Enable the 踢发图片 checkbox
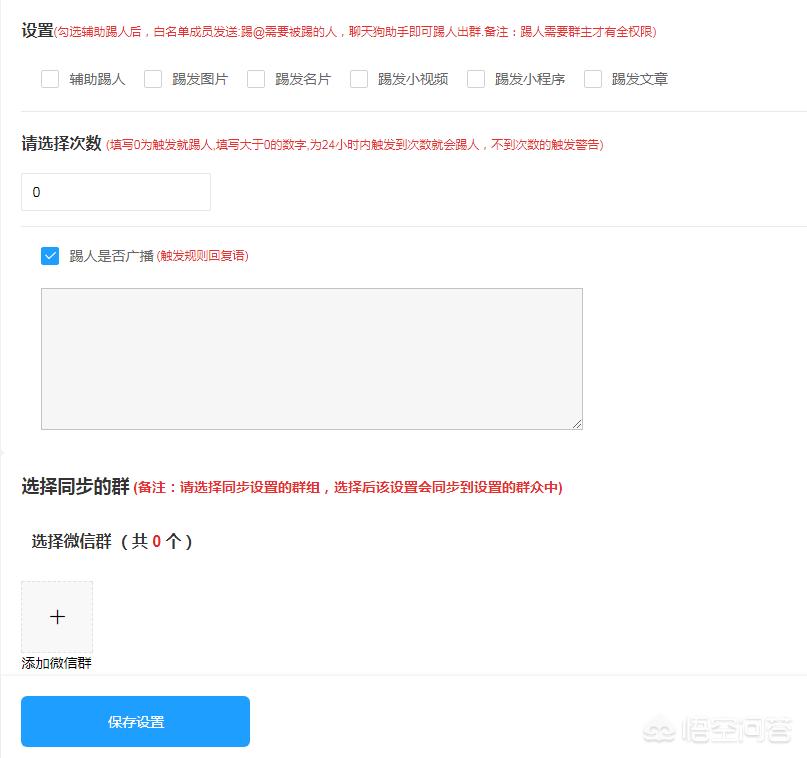 153,78
